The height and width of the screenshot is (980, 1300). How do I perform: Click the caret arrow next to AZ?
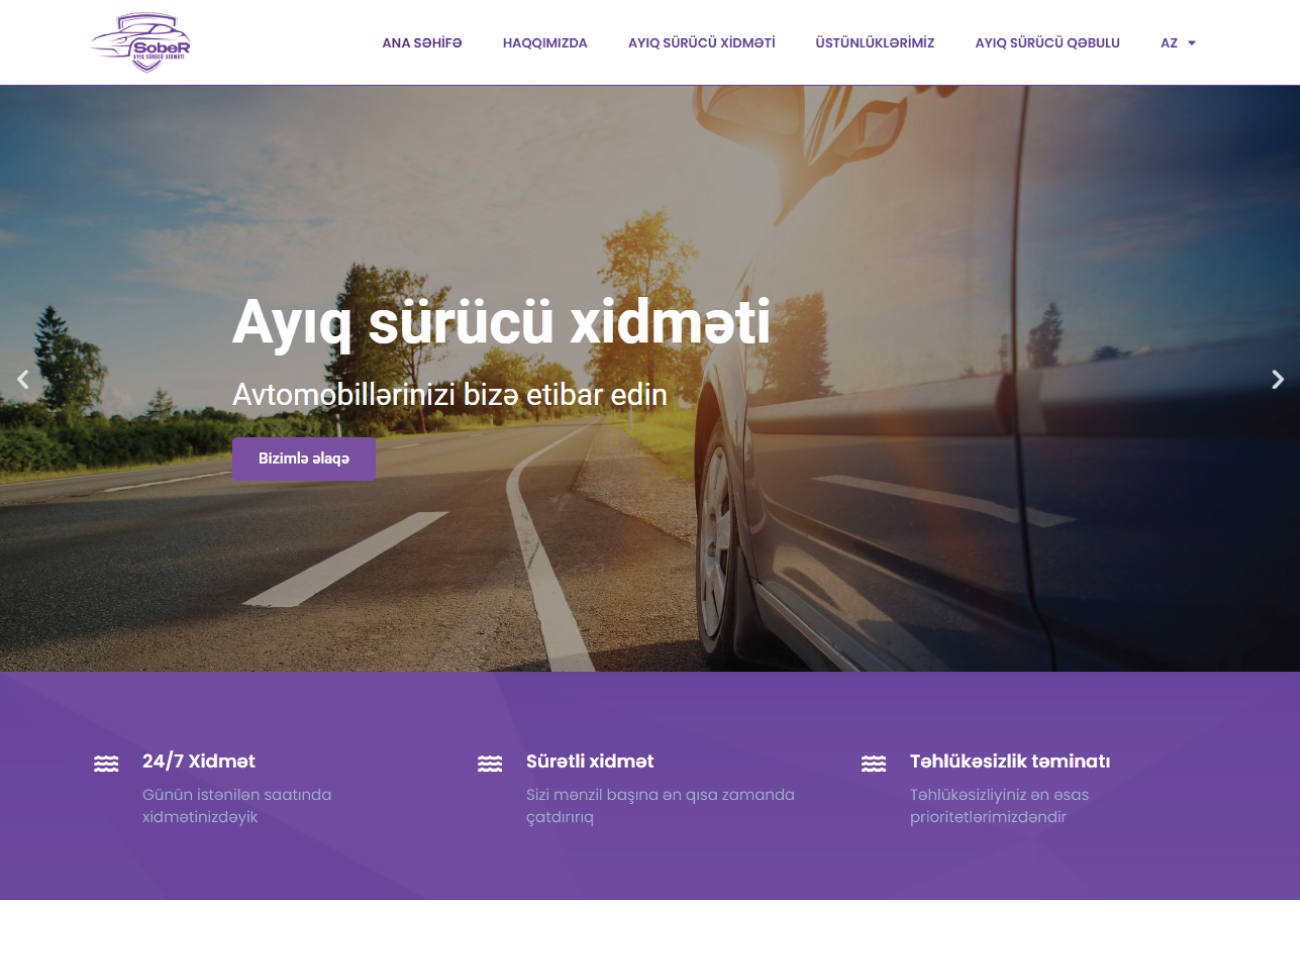(1192, 43)
